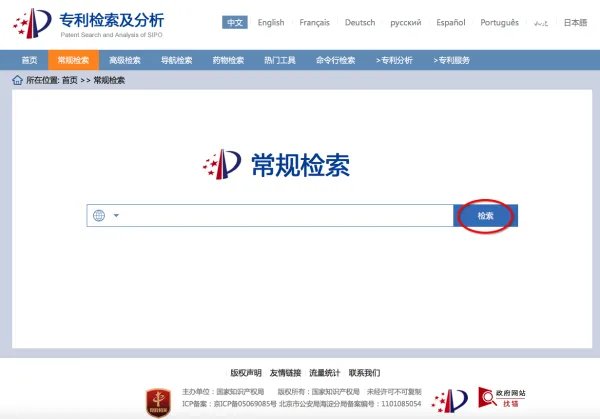Click the SIPO logo in the header

click(32, 23)
